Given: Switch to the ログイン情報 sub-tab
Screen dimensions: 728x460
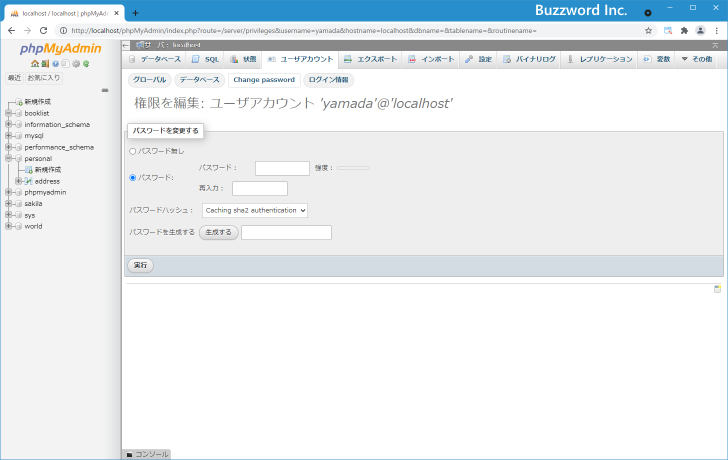Looking at the screenshot, I should point(328,80).
